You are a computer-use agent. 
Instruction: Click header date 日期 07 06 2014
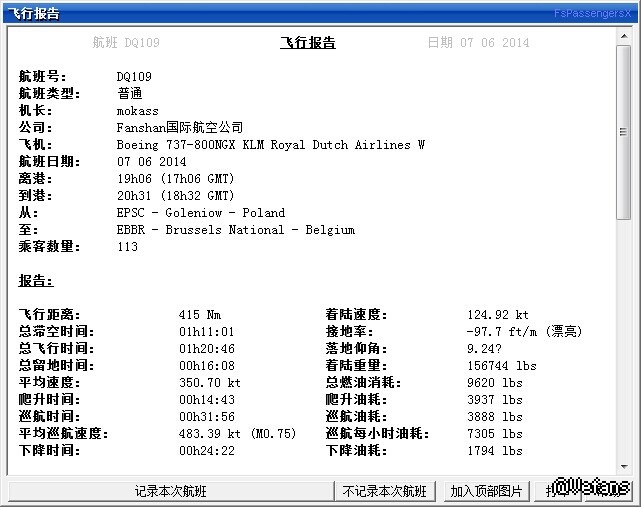478,43
